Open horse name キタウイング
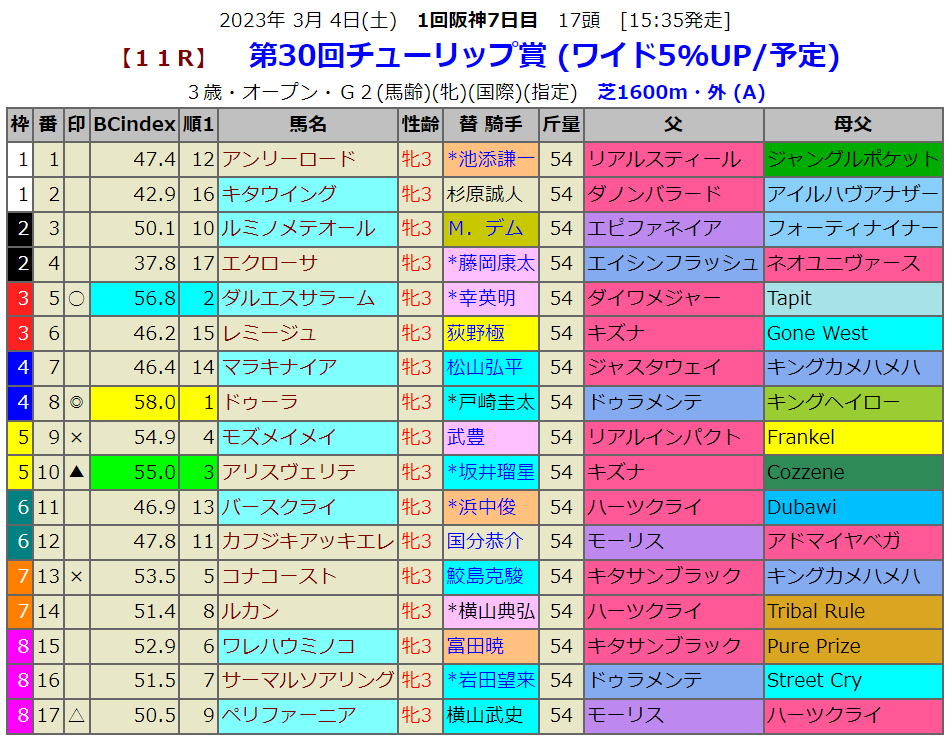Viewport: 952px width, 744px height. (x=279, y=194)
